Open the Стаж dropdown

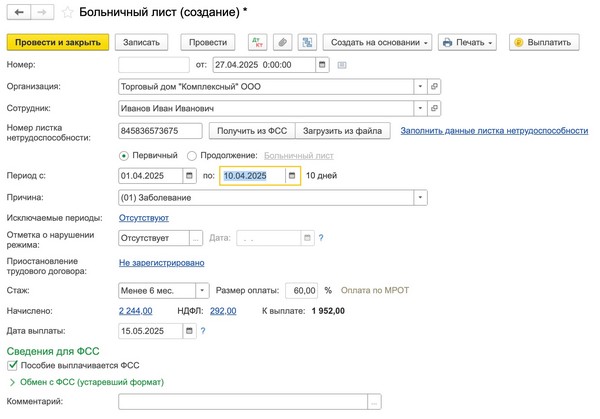[x=203, y=290]
